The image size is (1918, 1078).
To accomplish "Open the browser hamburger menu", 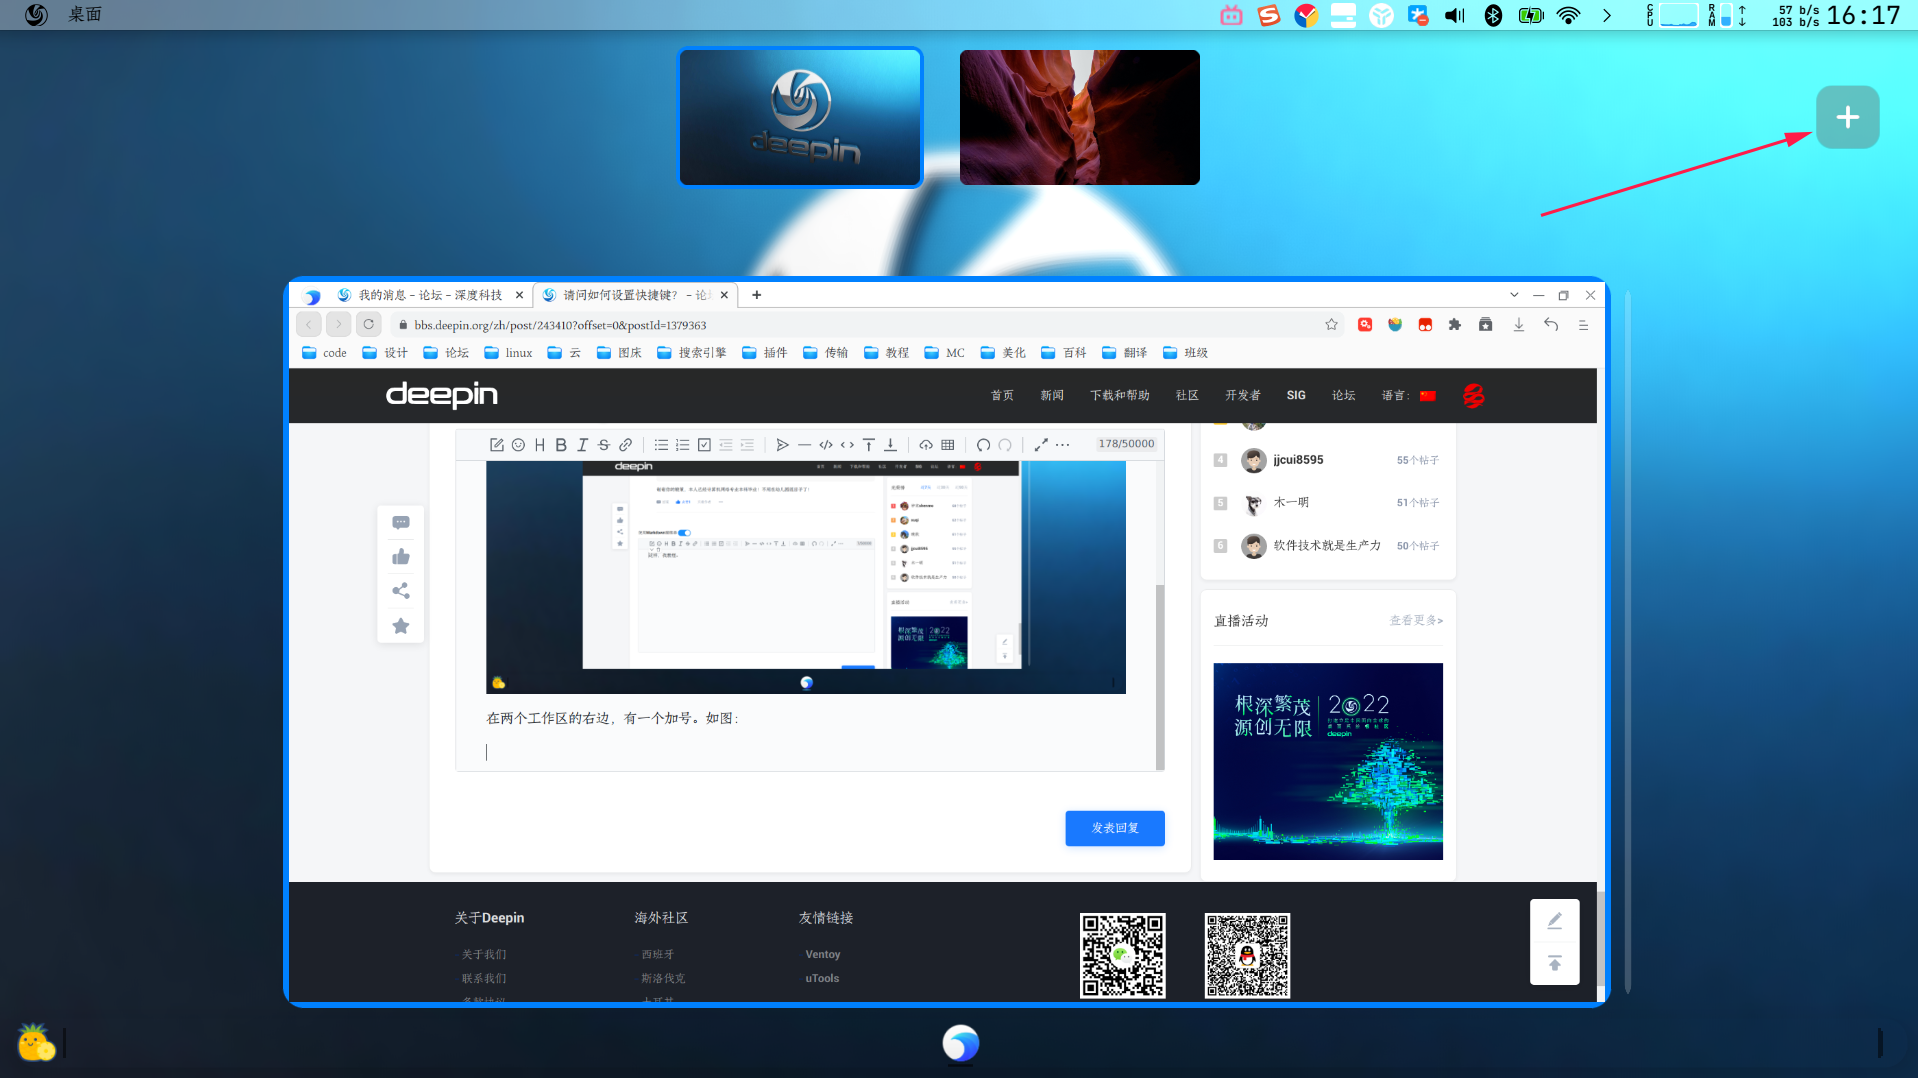I will pyautogui.click(x=1583, y=325).
